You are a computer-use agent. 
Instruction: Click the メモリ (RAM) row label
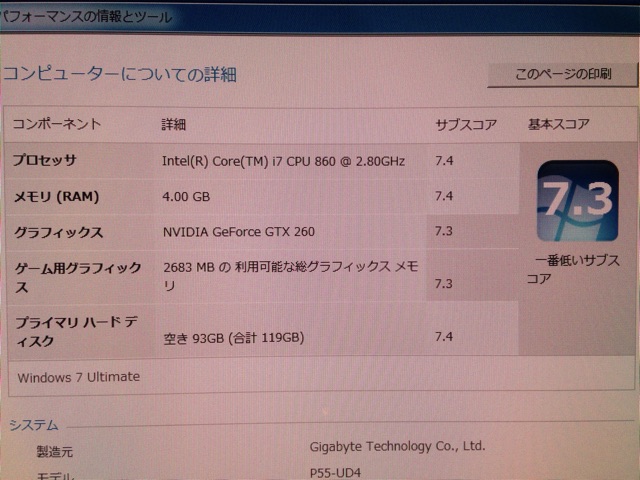(x=57, y=197)
